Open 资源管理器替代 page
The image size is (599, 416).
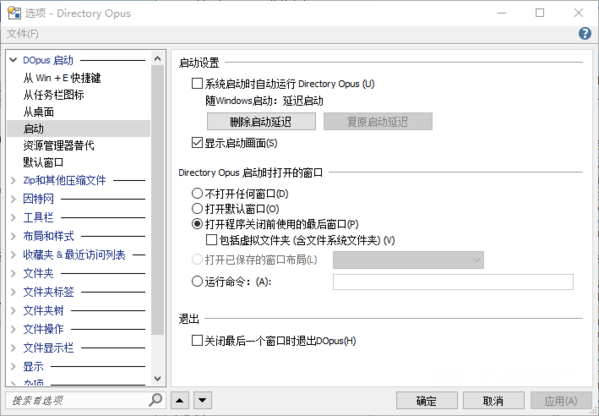pyautogui.click(x=58, y=146)
